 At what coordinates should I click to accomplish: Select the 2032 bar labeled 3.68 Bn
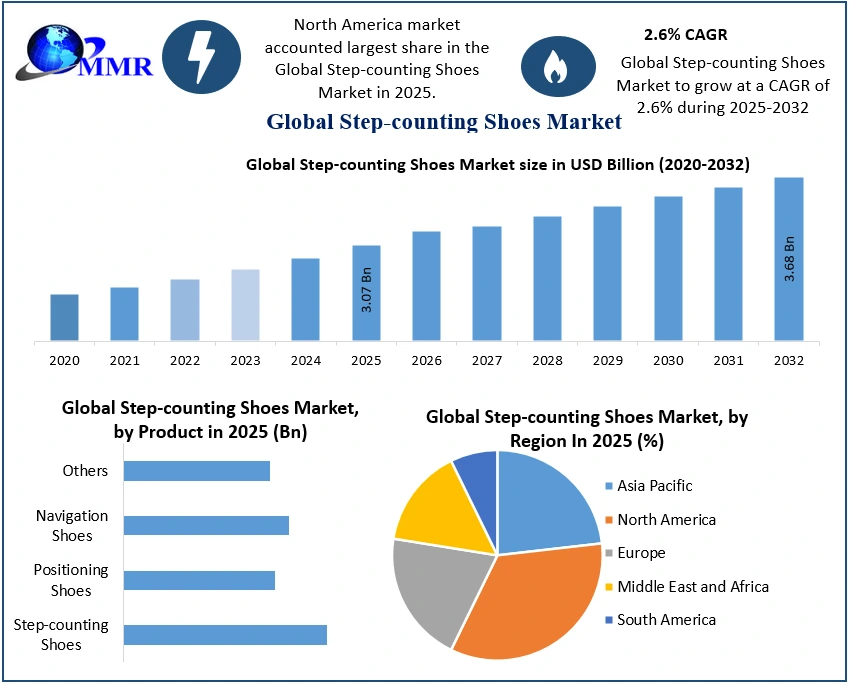tap(789, 259)
